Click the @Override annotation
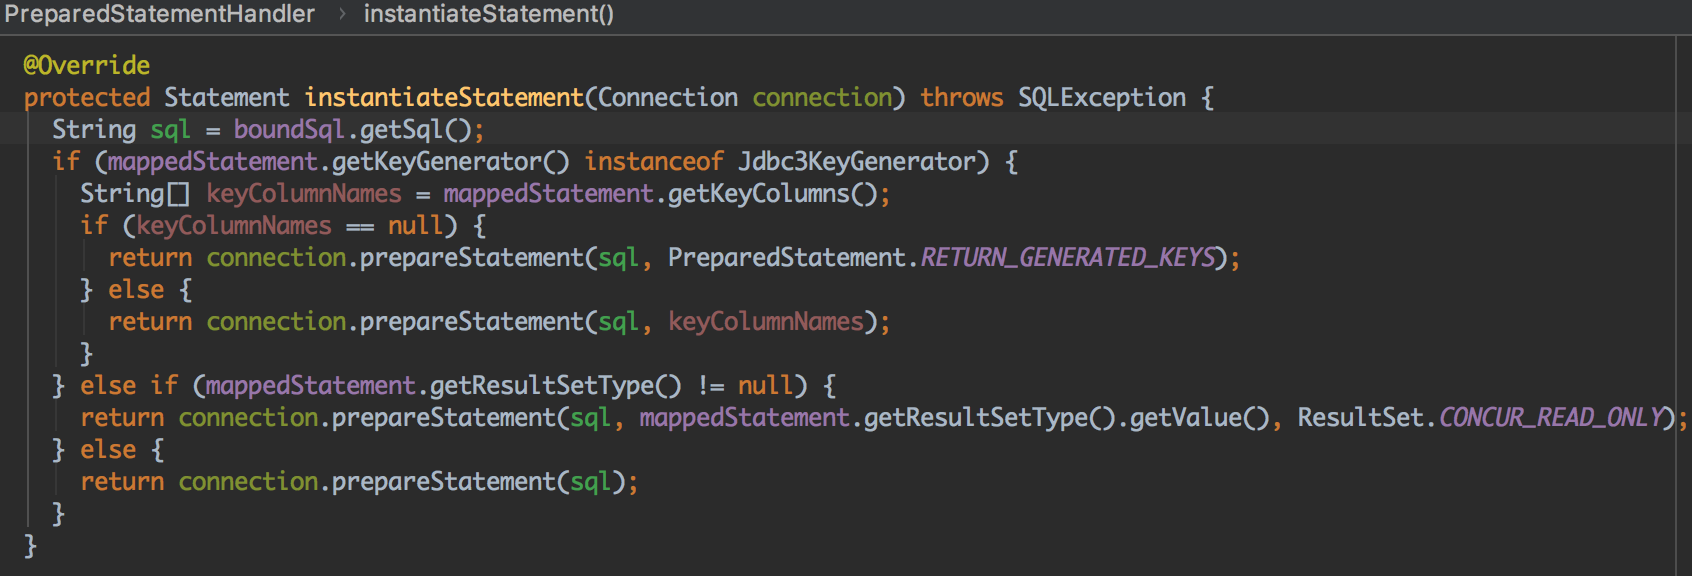 click(x=87, y=65)
